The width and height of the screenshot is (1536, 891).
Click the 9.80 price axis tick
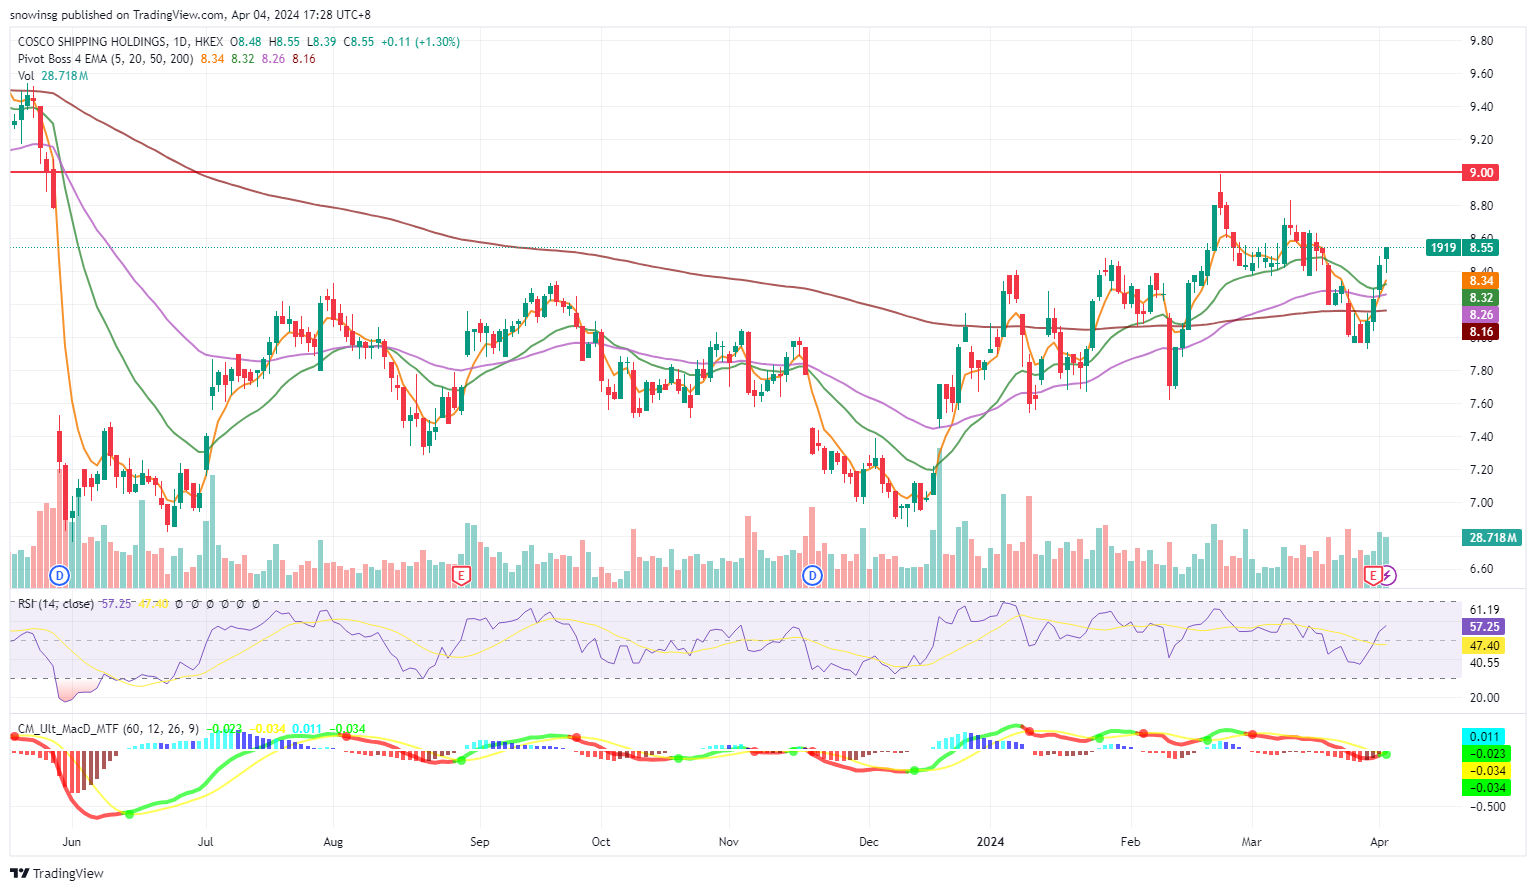[x=1481, y=41]
